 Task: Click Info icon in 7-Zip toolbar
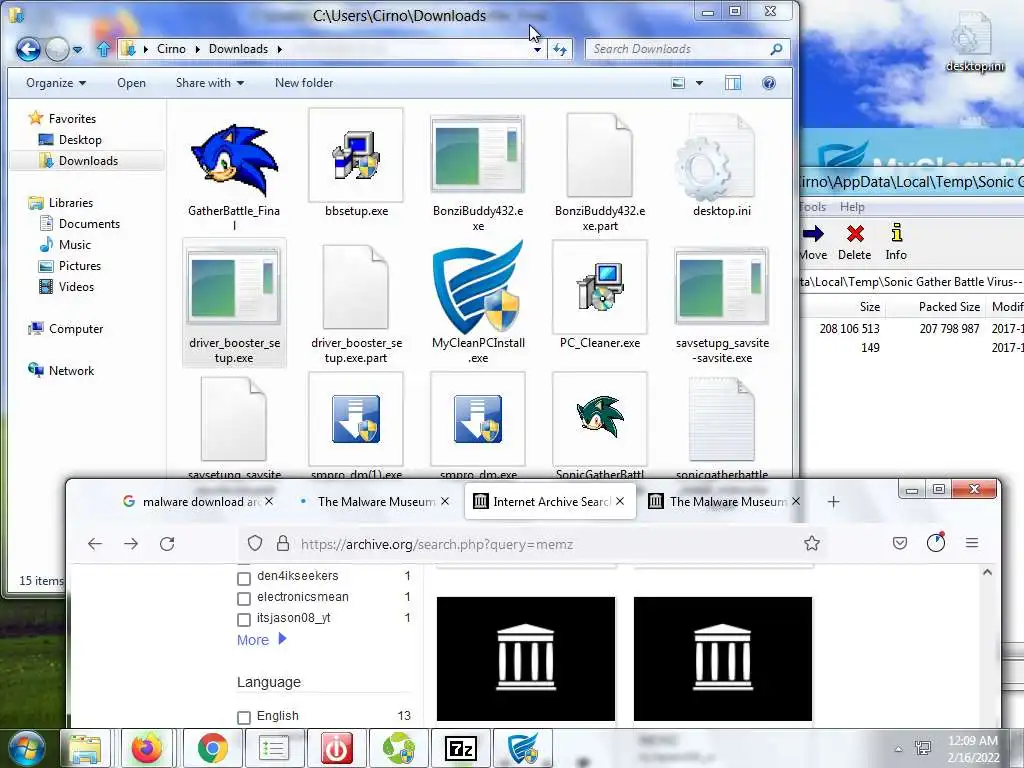(x=896, y=242)
